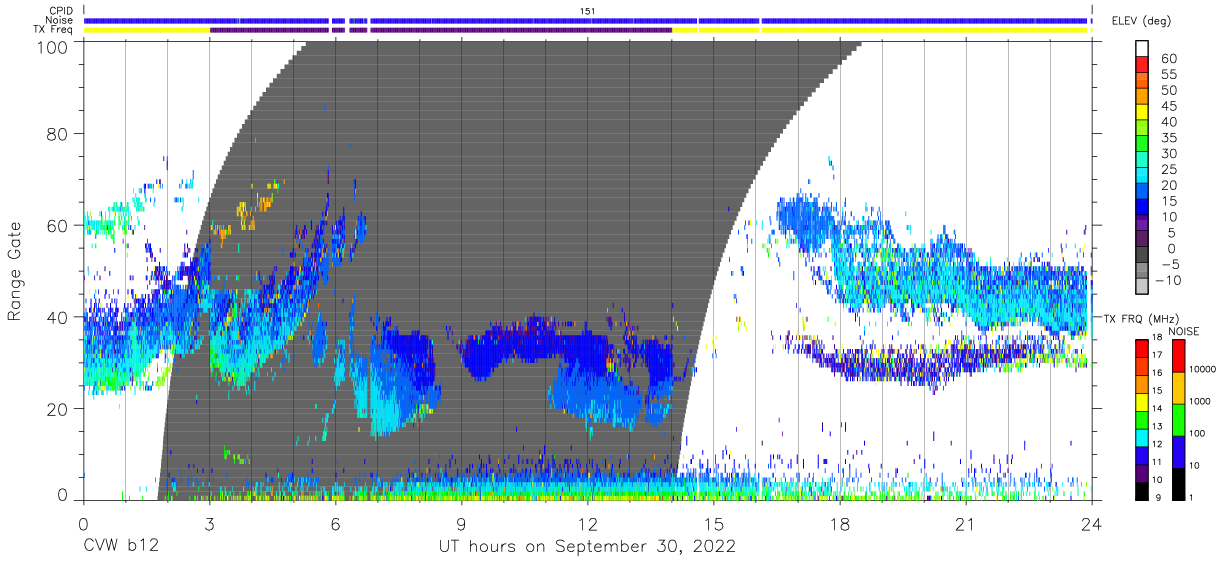Click the CPID value 151

tap(588, 11)
